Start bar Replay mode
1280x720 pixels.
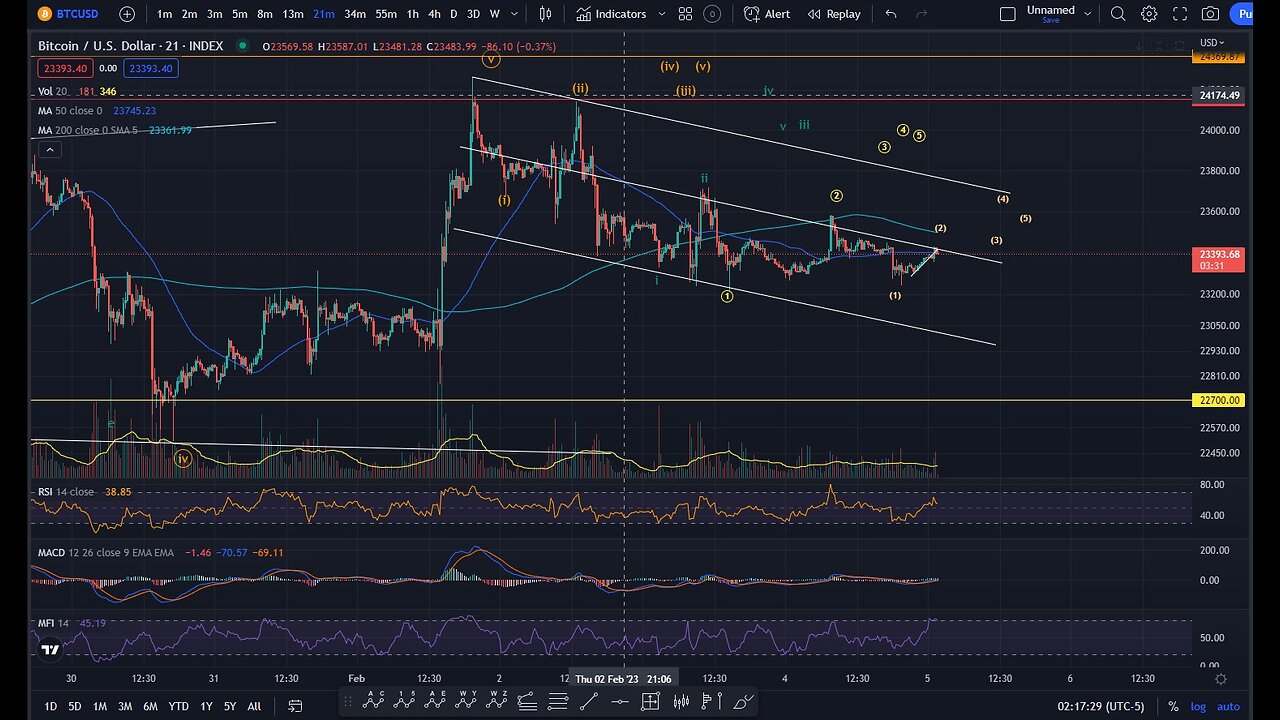pyautogui.click(x=834, y=14)
